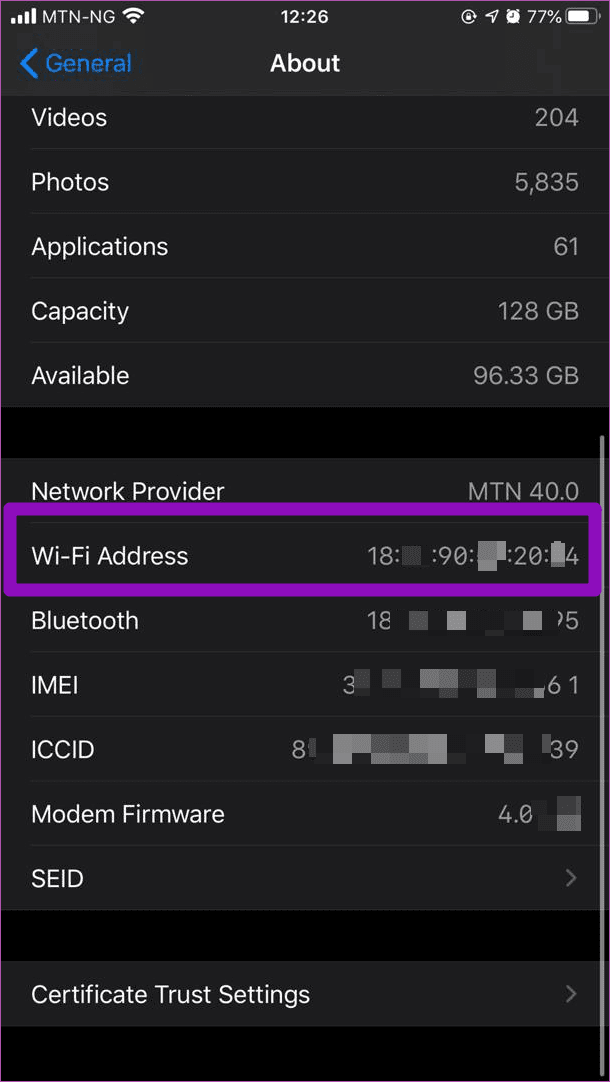Open the SEID row chevron

click(x=571, y=878)
